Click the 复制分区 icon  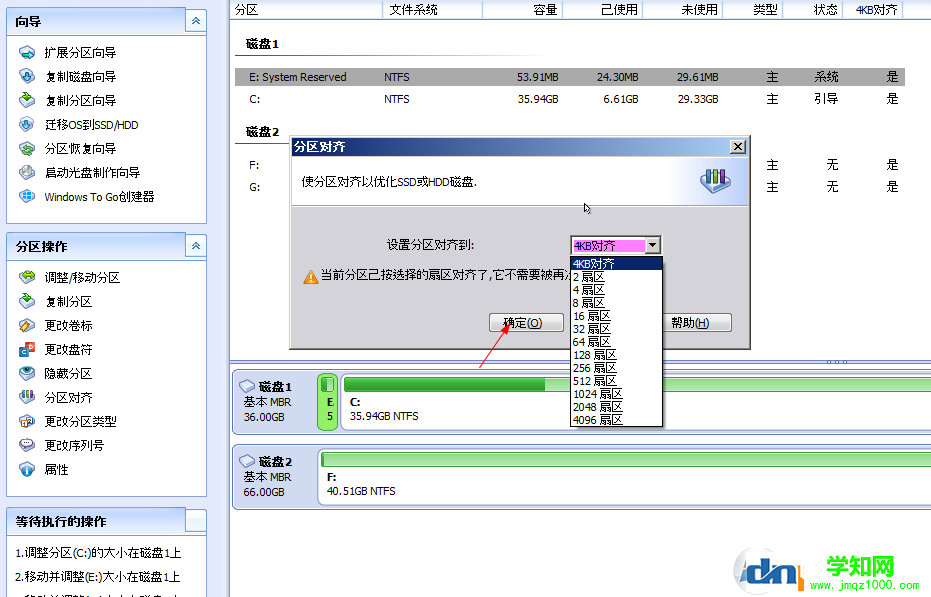27,301
